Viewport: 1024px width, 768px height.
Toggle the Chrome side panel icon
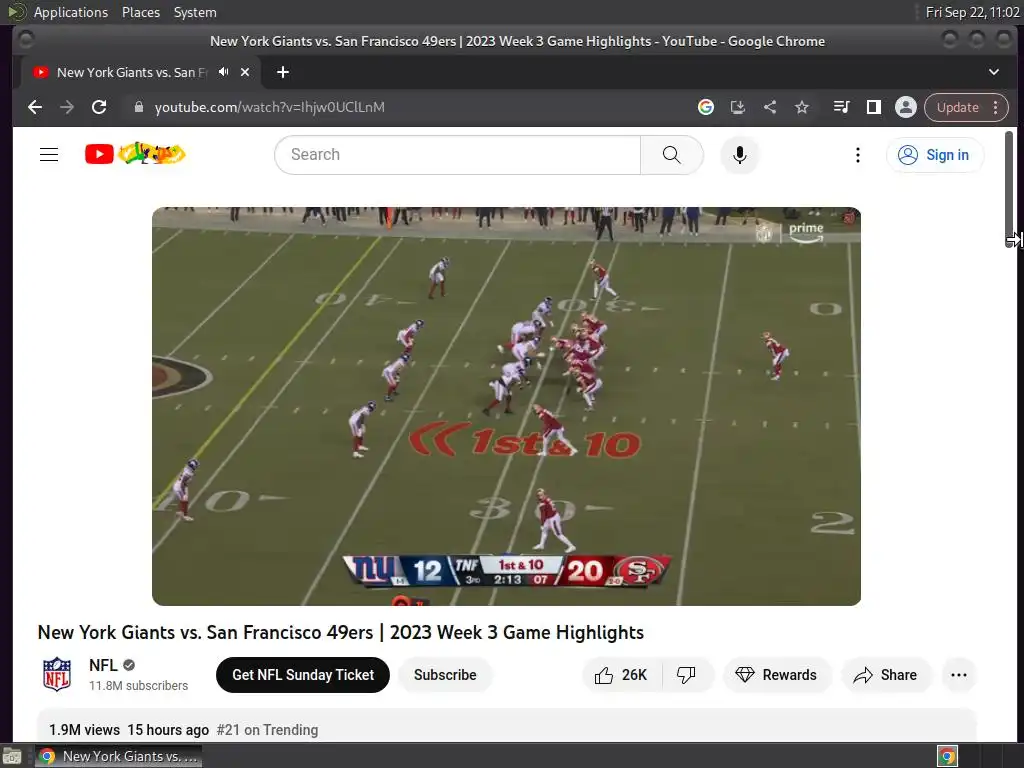(x=874, y=107)
